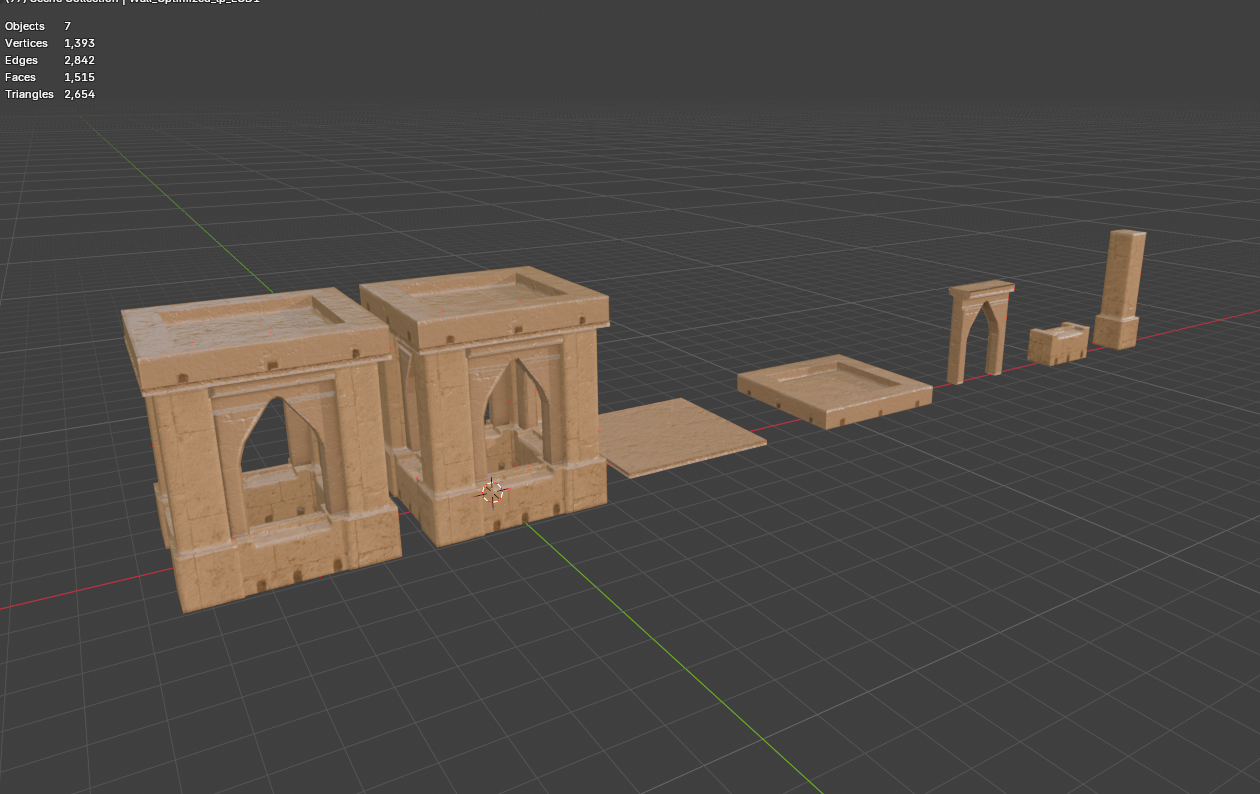Select the flat floor plane object
Image resolution: width=1260 pixels, height=794 pixels.
682,437
